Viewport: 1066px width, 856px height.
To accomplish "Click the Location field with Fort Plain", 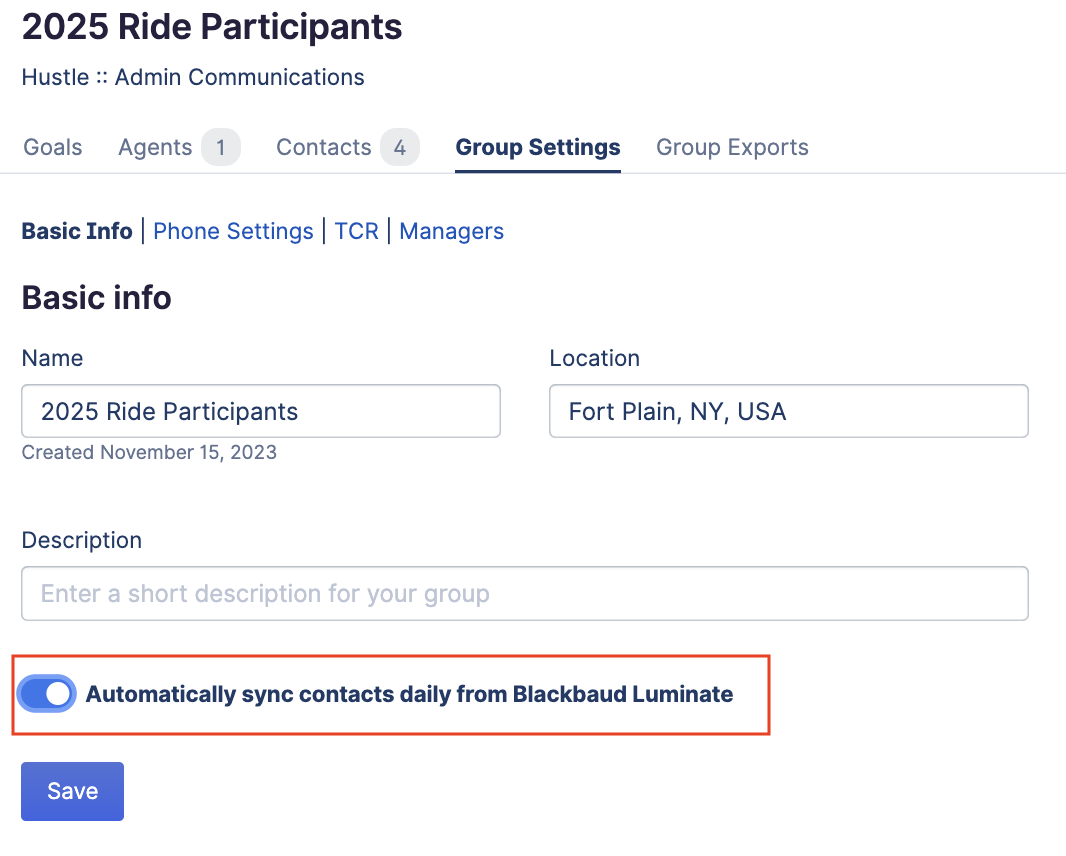I will (x=789, y=411).
